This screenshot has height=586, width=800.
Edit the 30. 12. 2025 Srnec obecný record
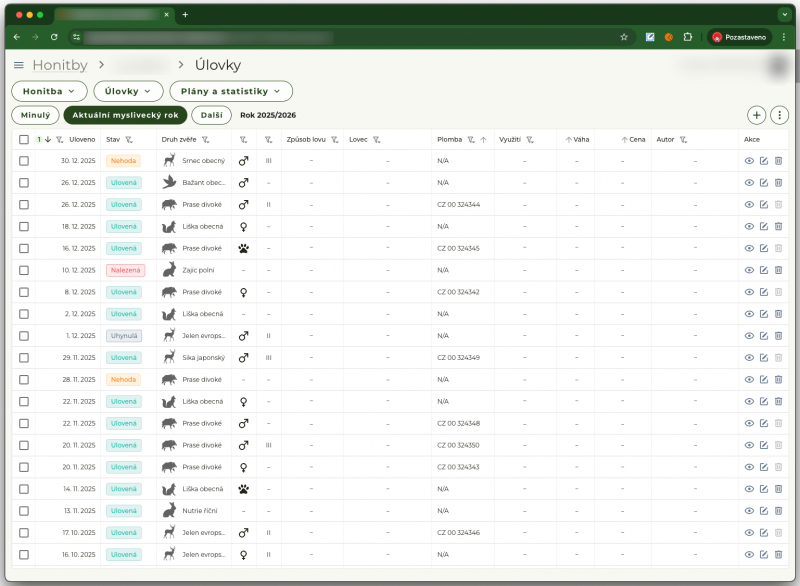(x=764, y=161)
